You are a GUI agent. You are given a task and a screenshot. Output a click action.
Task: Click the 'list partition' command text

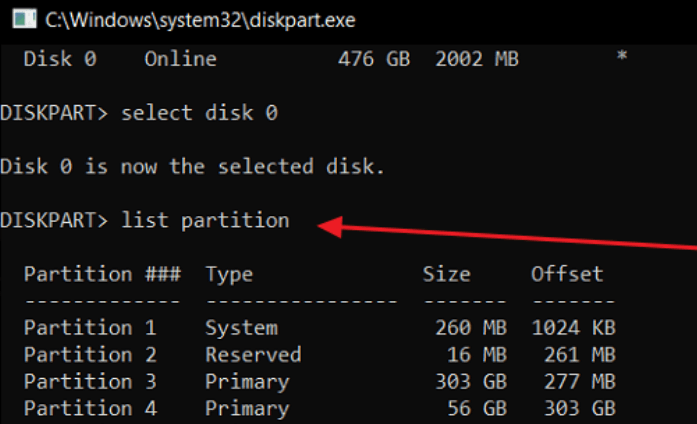(x=205, y=220)
